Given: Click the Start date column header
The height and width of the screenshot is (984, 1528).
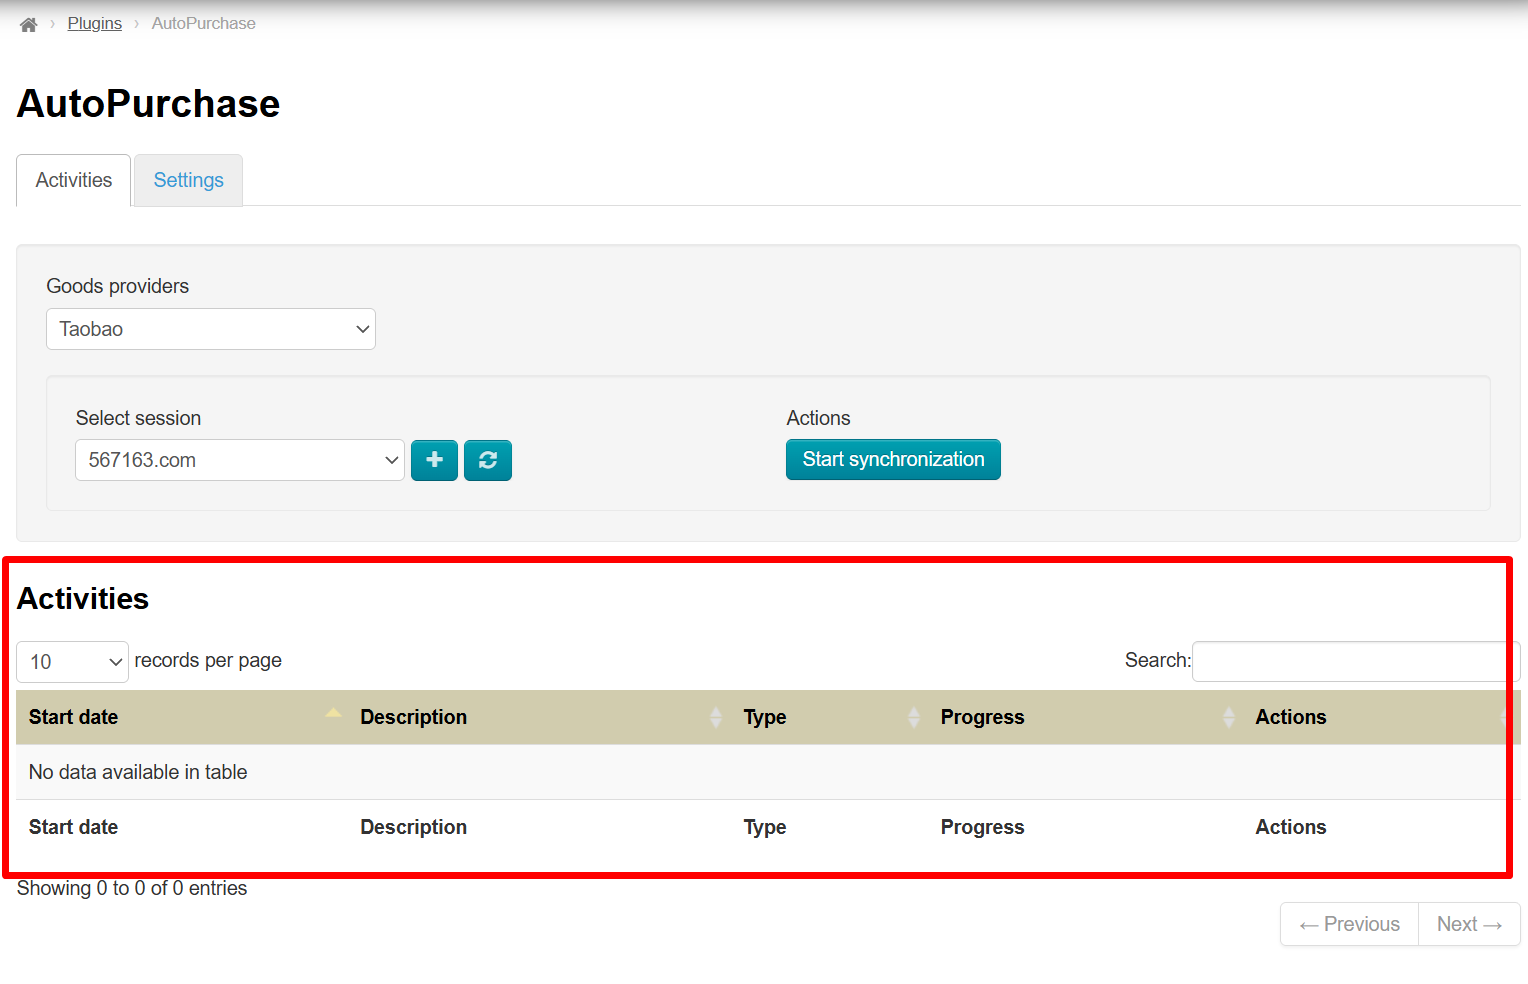Looking at the screenshot, I should 73,717.
